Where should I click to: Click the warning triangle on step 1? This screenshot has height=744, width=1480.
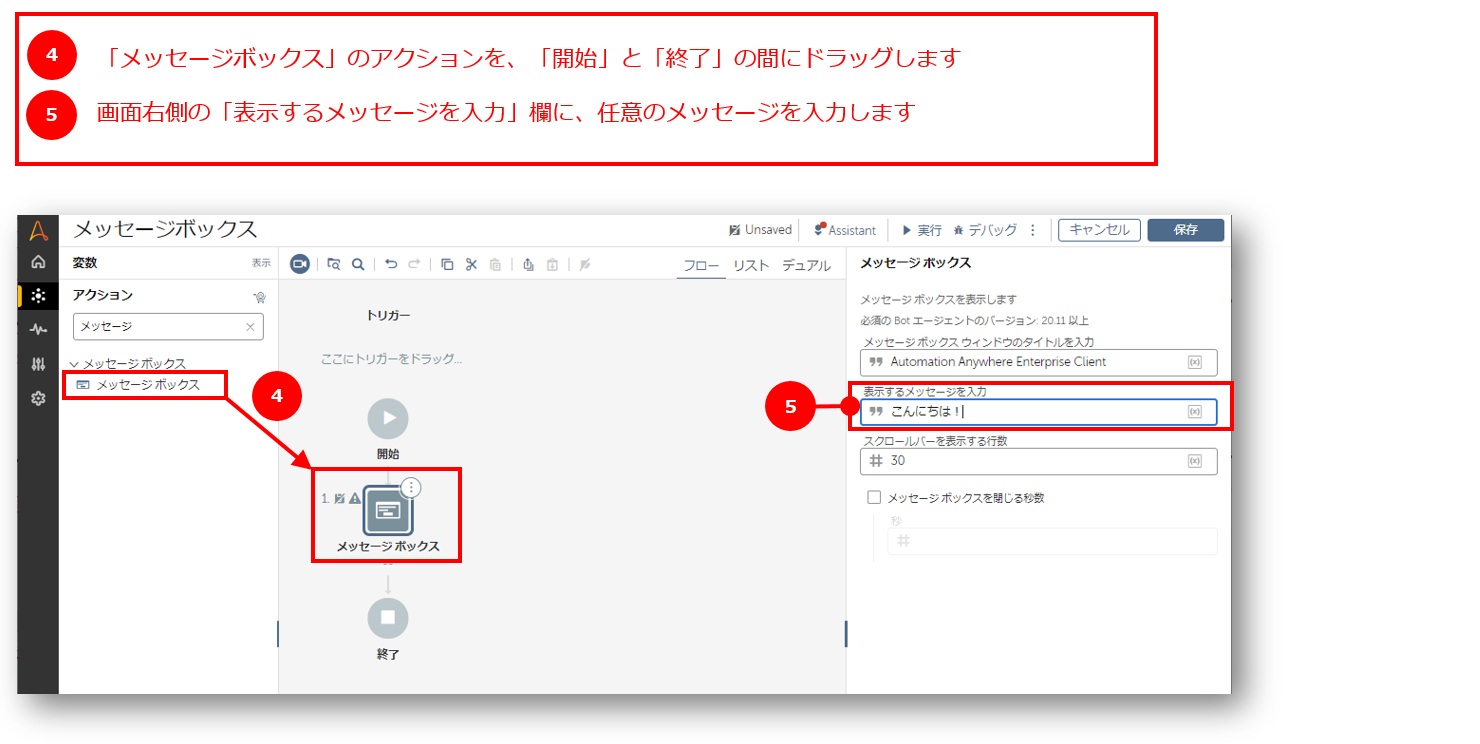coord(354,498)
